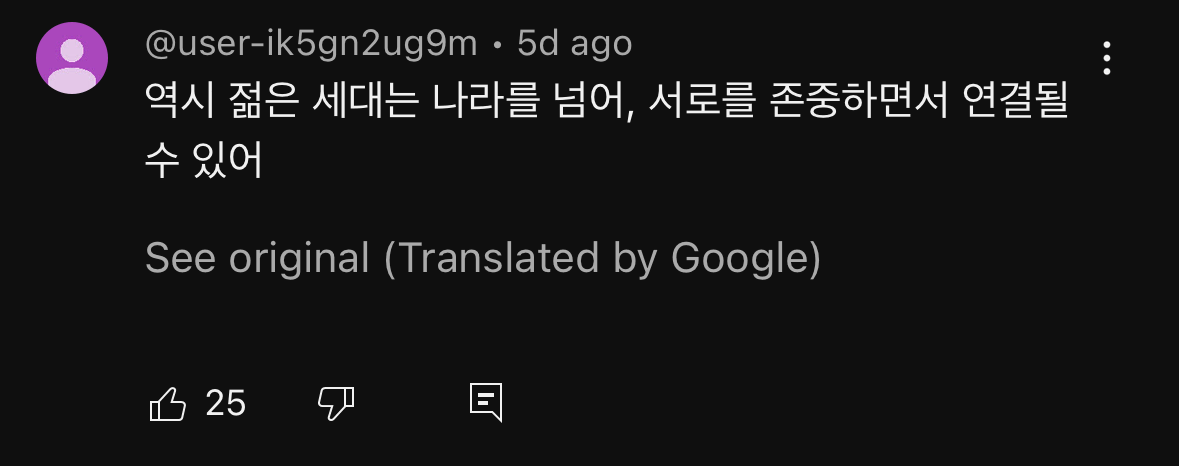Screen dimensions: 1179x466
Task: Click the comment's second line "수 있어"
Action: coord(204,160)
